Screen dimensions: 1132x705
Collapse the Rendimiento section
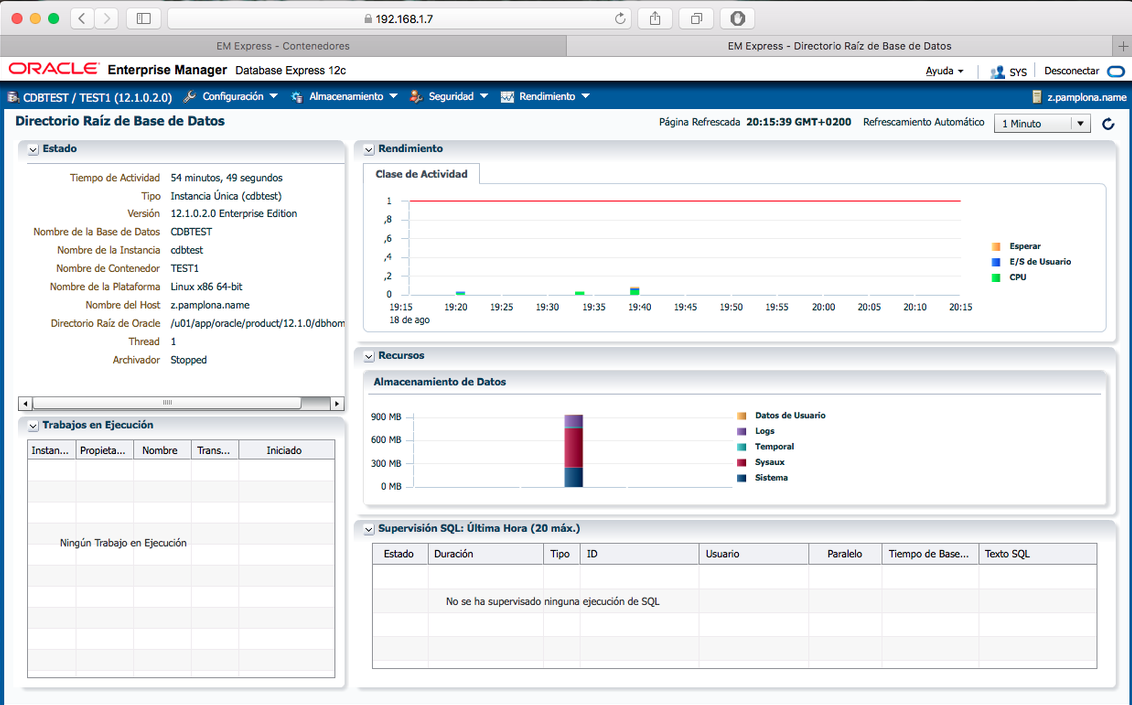point(369,149)
